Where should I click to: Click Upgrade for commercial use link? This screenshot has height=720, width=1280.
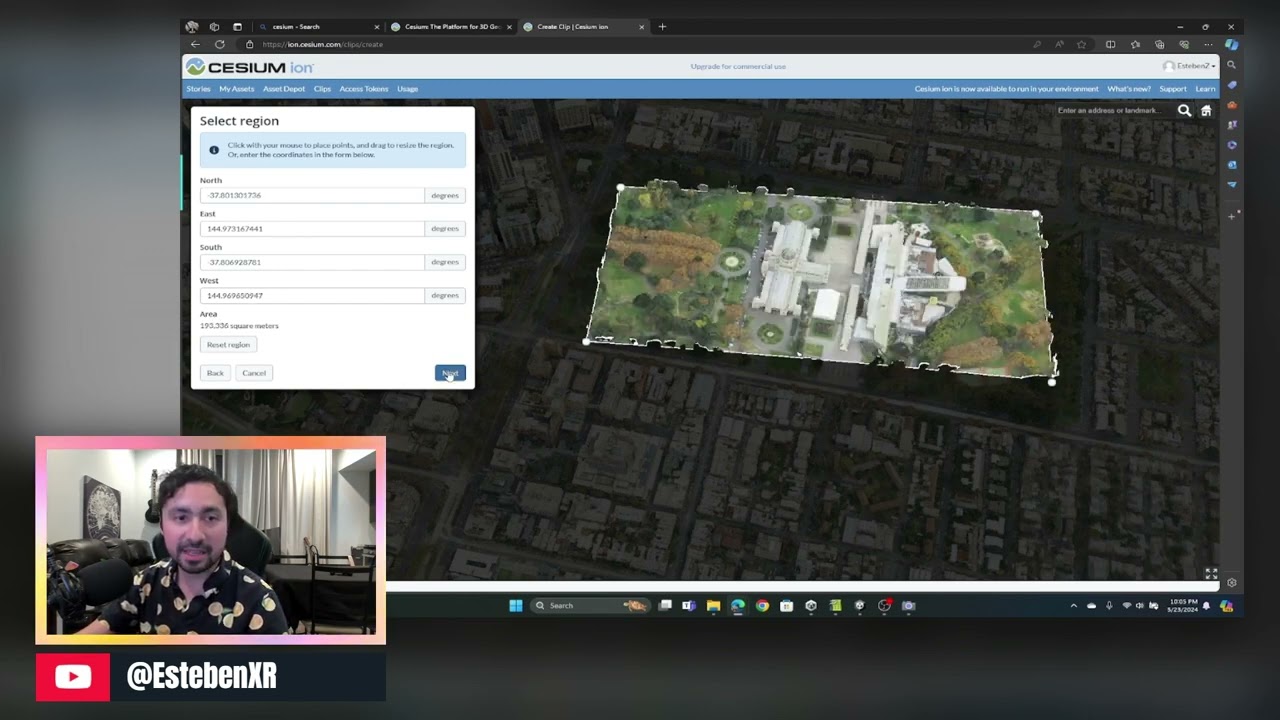738,66
